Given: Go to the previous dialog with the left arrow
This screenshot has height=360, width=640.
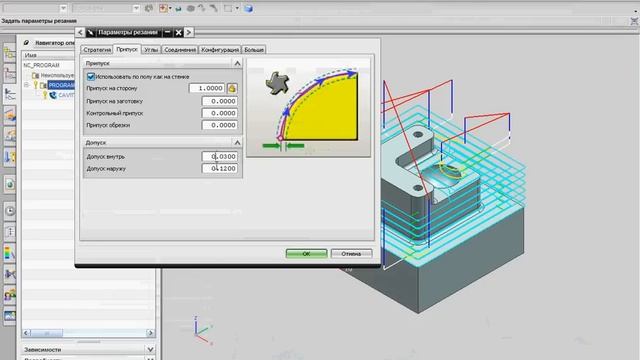Looking at the screenshot, I should (x=80, y=32).
